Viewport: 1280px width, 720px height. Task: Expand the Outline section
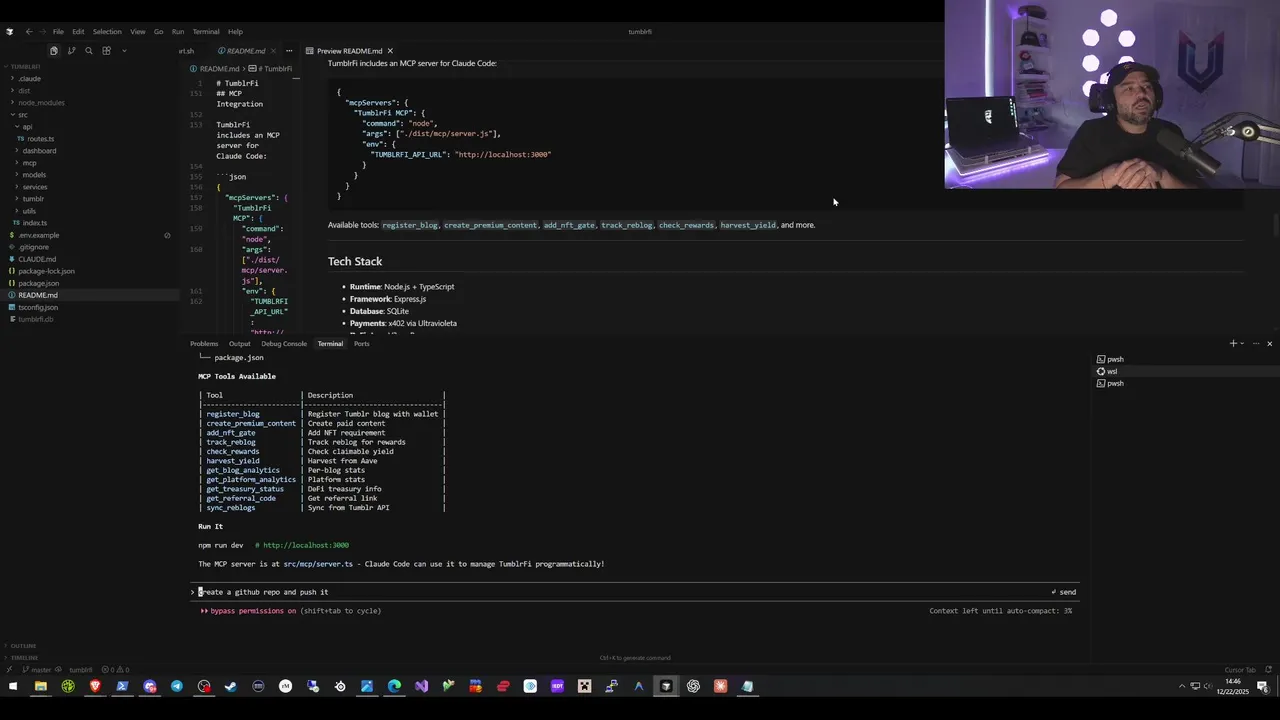[23, 646]
